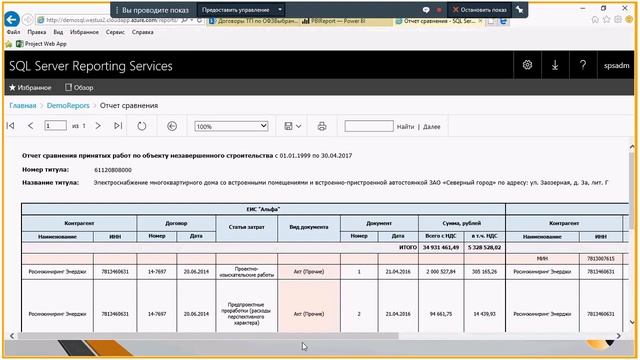Select НДС total 5 328 528,02 cell

484,247
